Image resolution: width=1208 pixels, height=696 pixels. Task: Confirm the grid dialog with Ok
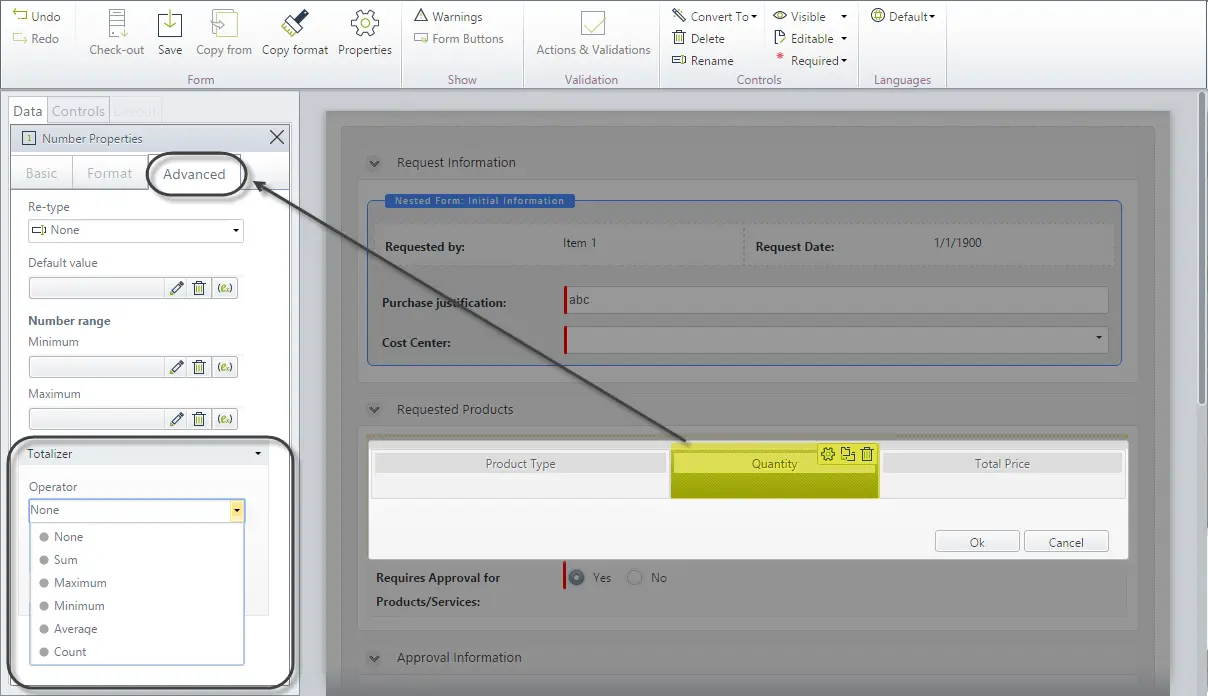(x=977, y=542)
